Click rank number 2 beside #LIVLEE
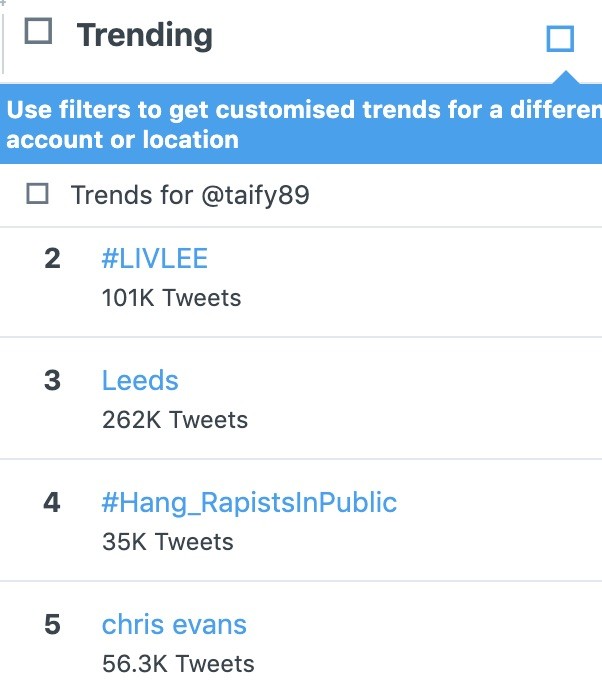 click(52, 259)
